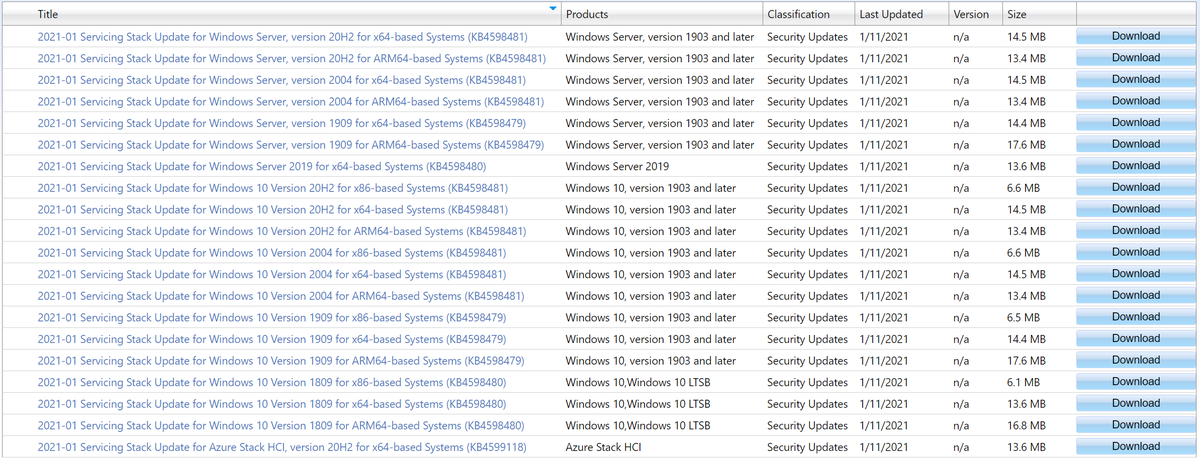This screenshot has width=1200, height=460.
Task: Open Windows 10 2004 x64 update link
Action: point(271,275)
